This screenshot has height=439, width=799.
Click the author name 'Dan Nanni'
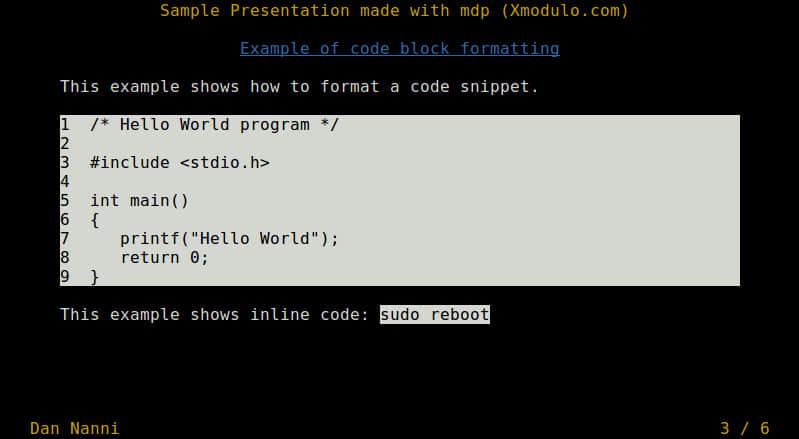pyautogui.click(x=75, y=429)
